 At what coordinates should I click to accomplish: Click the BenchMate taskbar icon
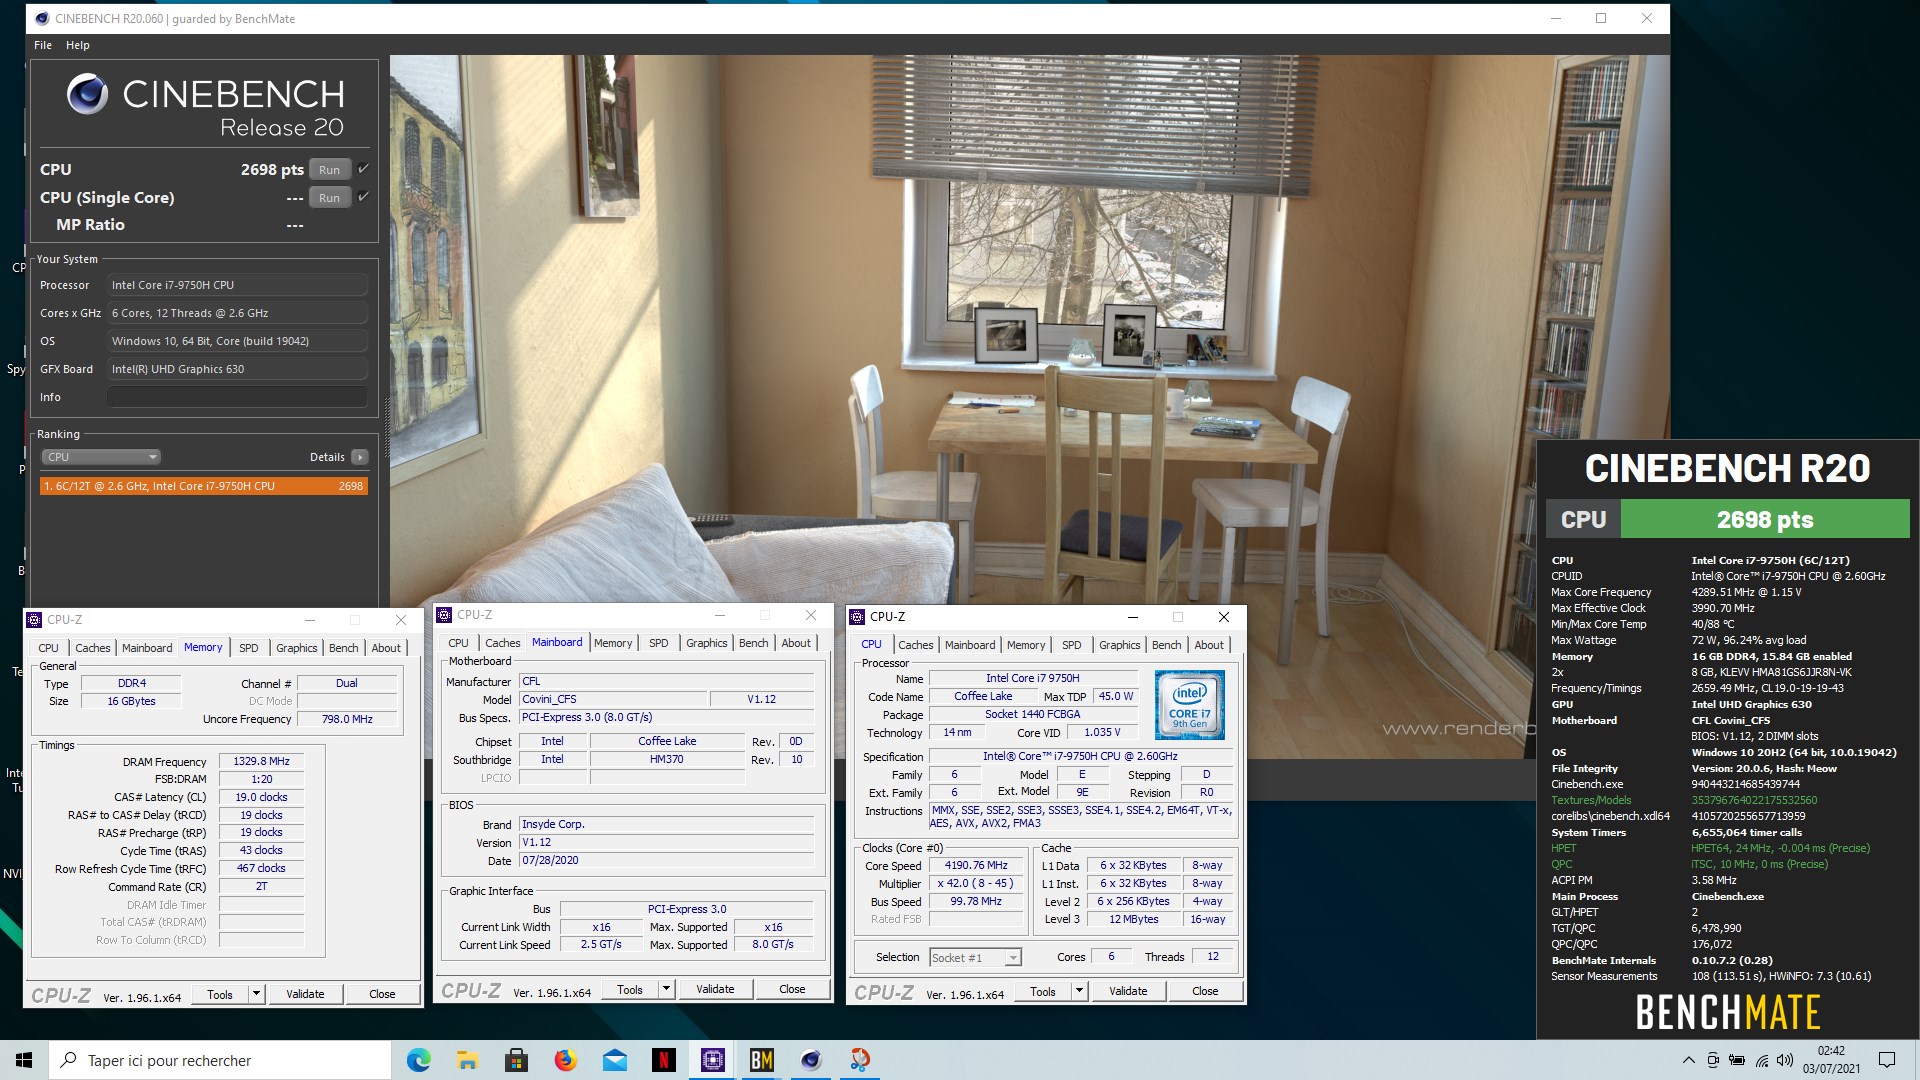pos(761,1060)
